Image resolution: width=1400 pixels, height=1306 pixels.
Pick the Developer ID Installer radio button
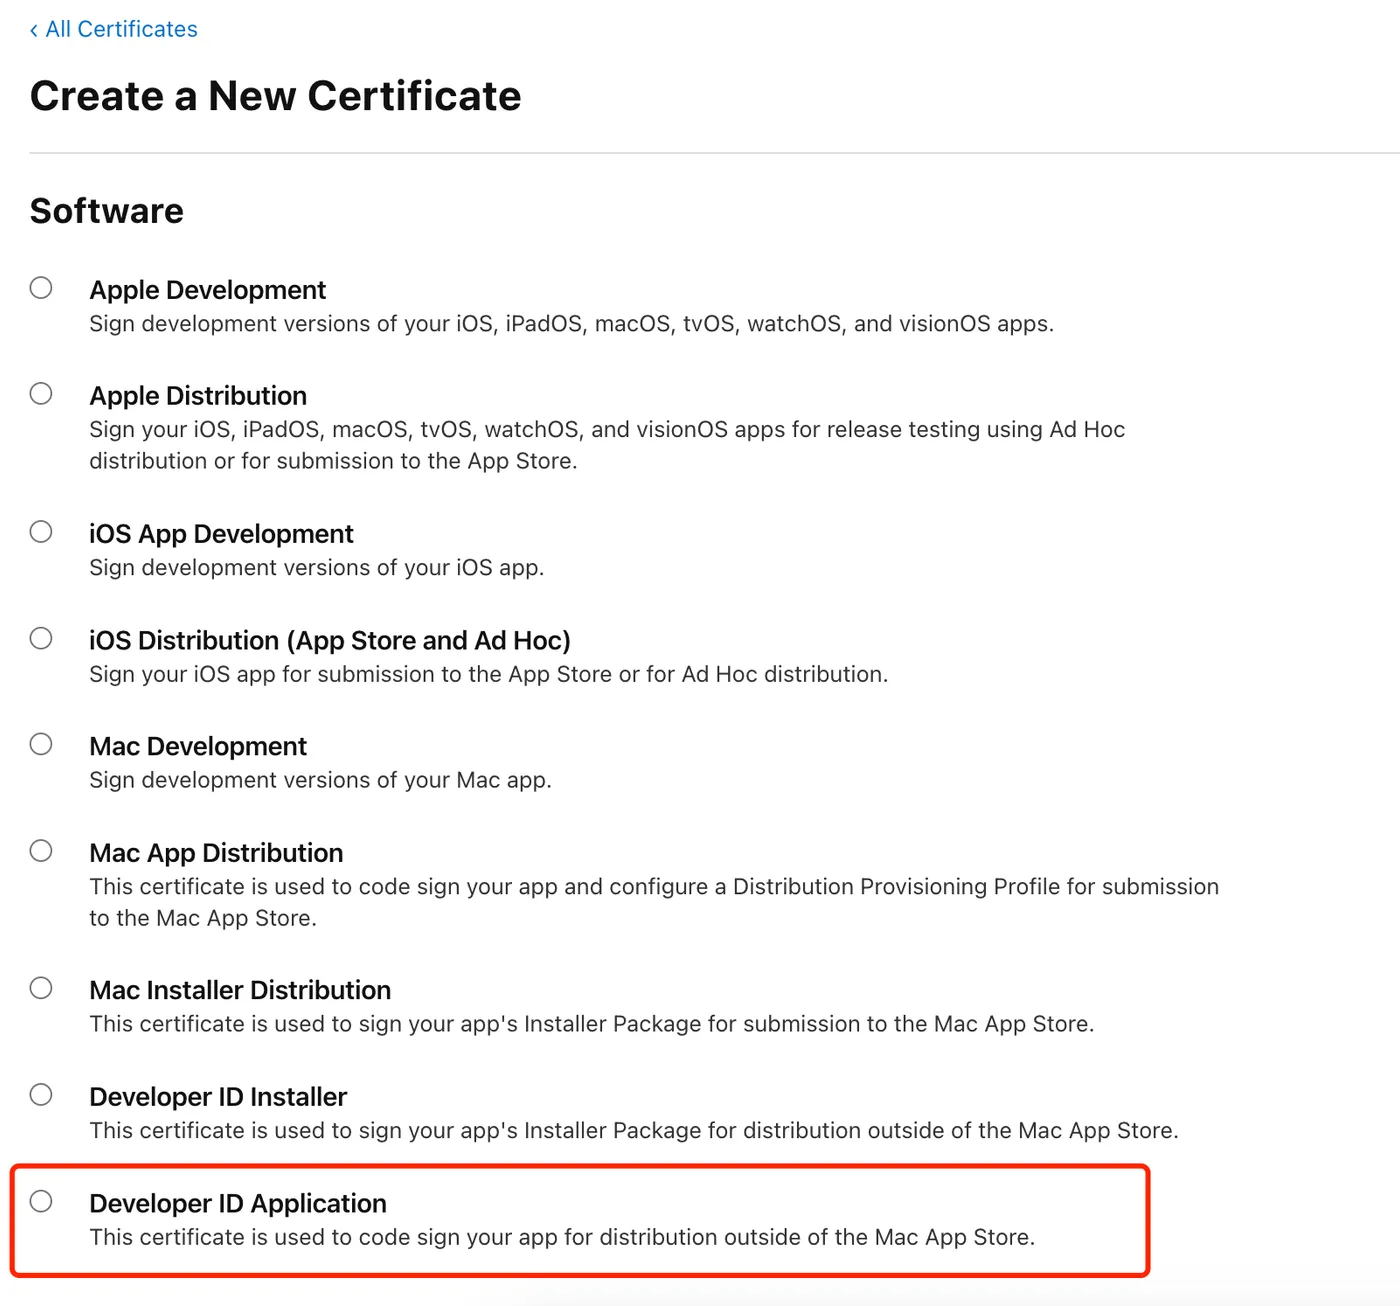41,1095
